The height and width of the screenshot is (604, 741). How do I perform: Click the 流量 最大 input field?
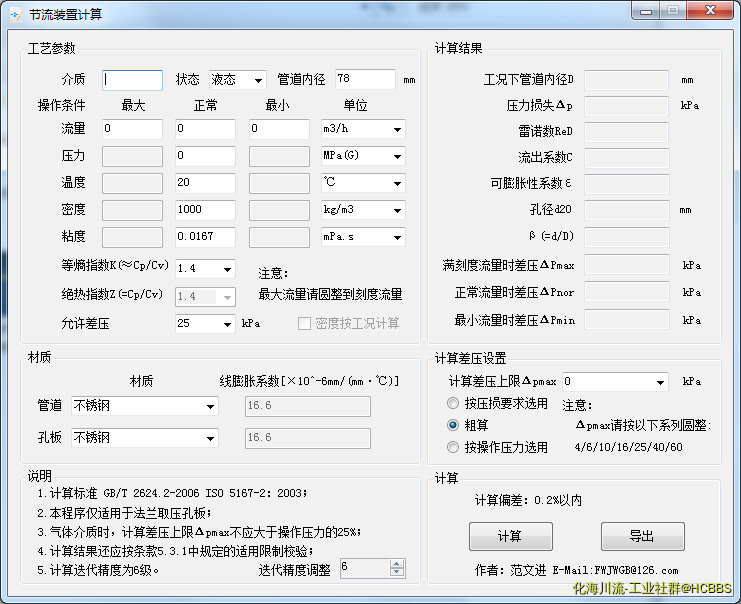(x=132, y=129)
